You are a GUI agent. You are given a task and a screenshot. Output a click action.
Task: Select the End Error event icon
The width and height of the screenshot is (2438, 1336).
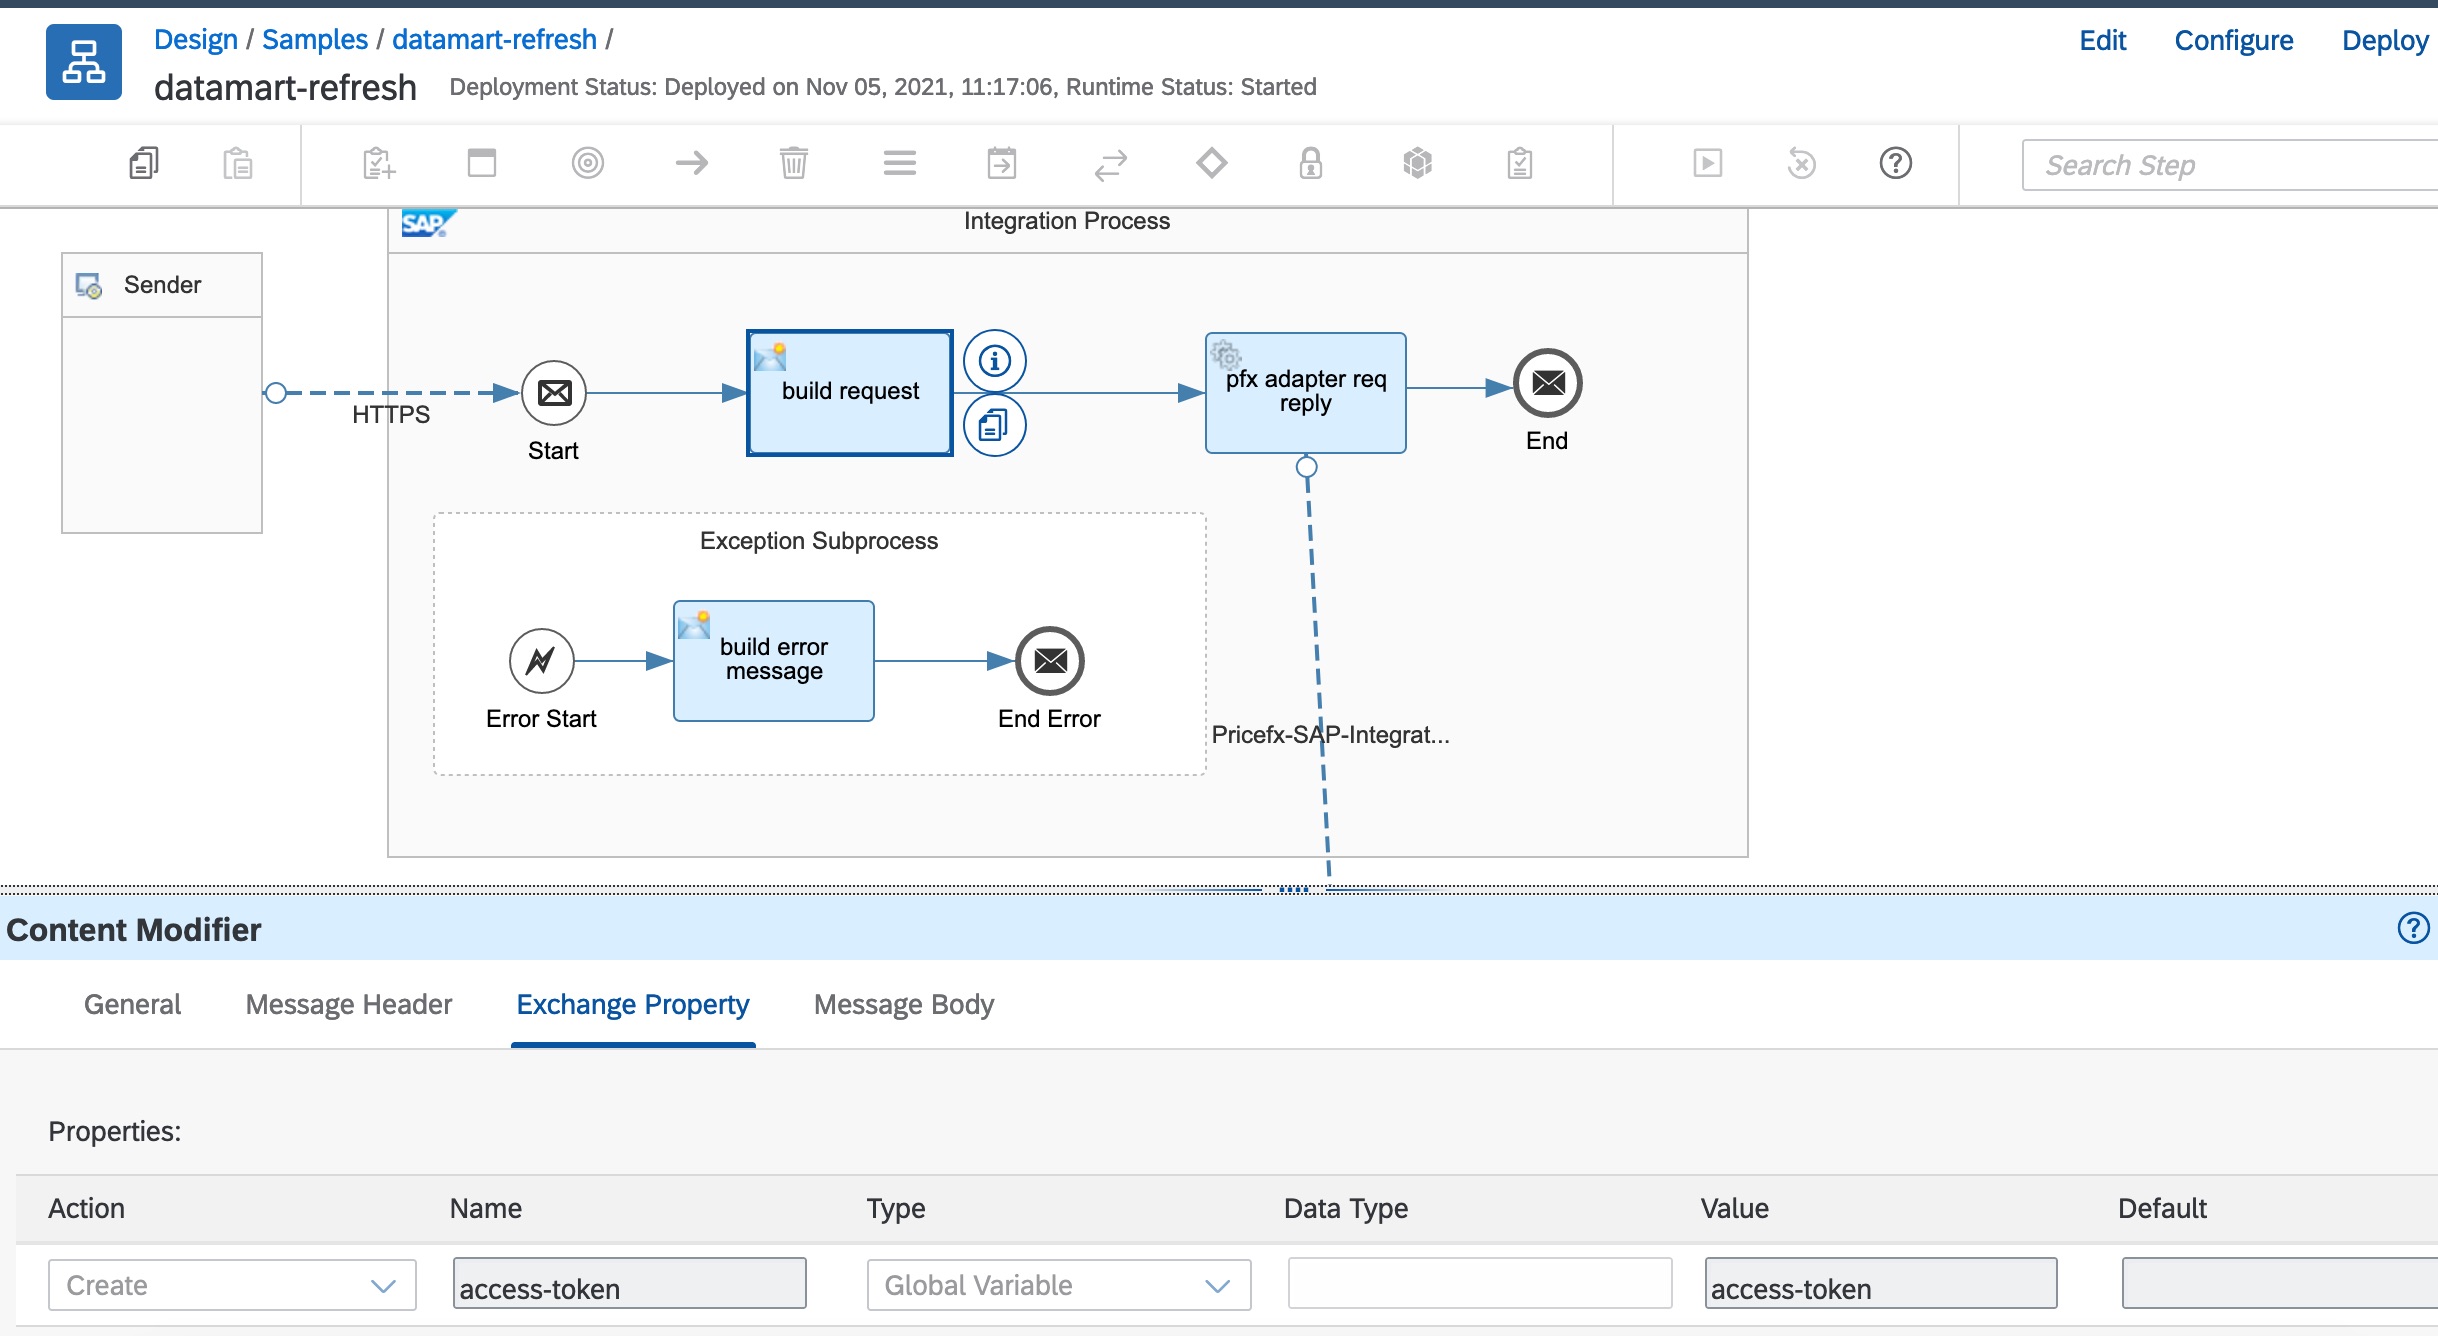point(1049,661)
